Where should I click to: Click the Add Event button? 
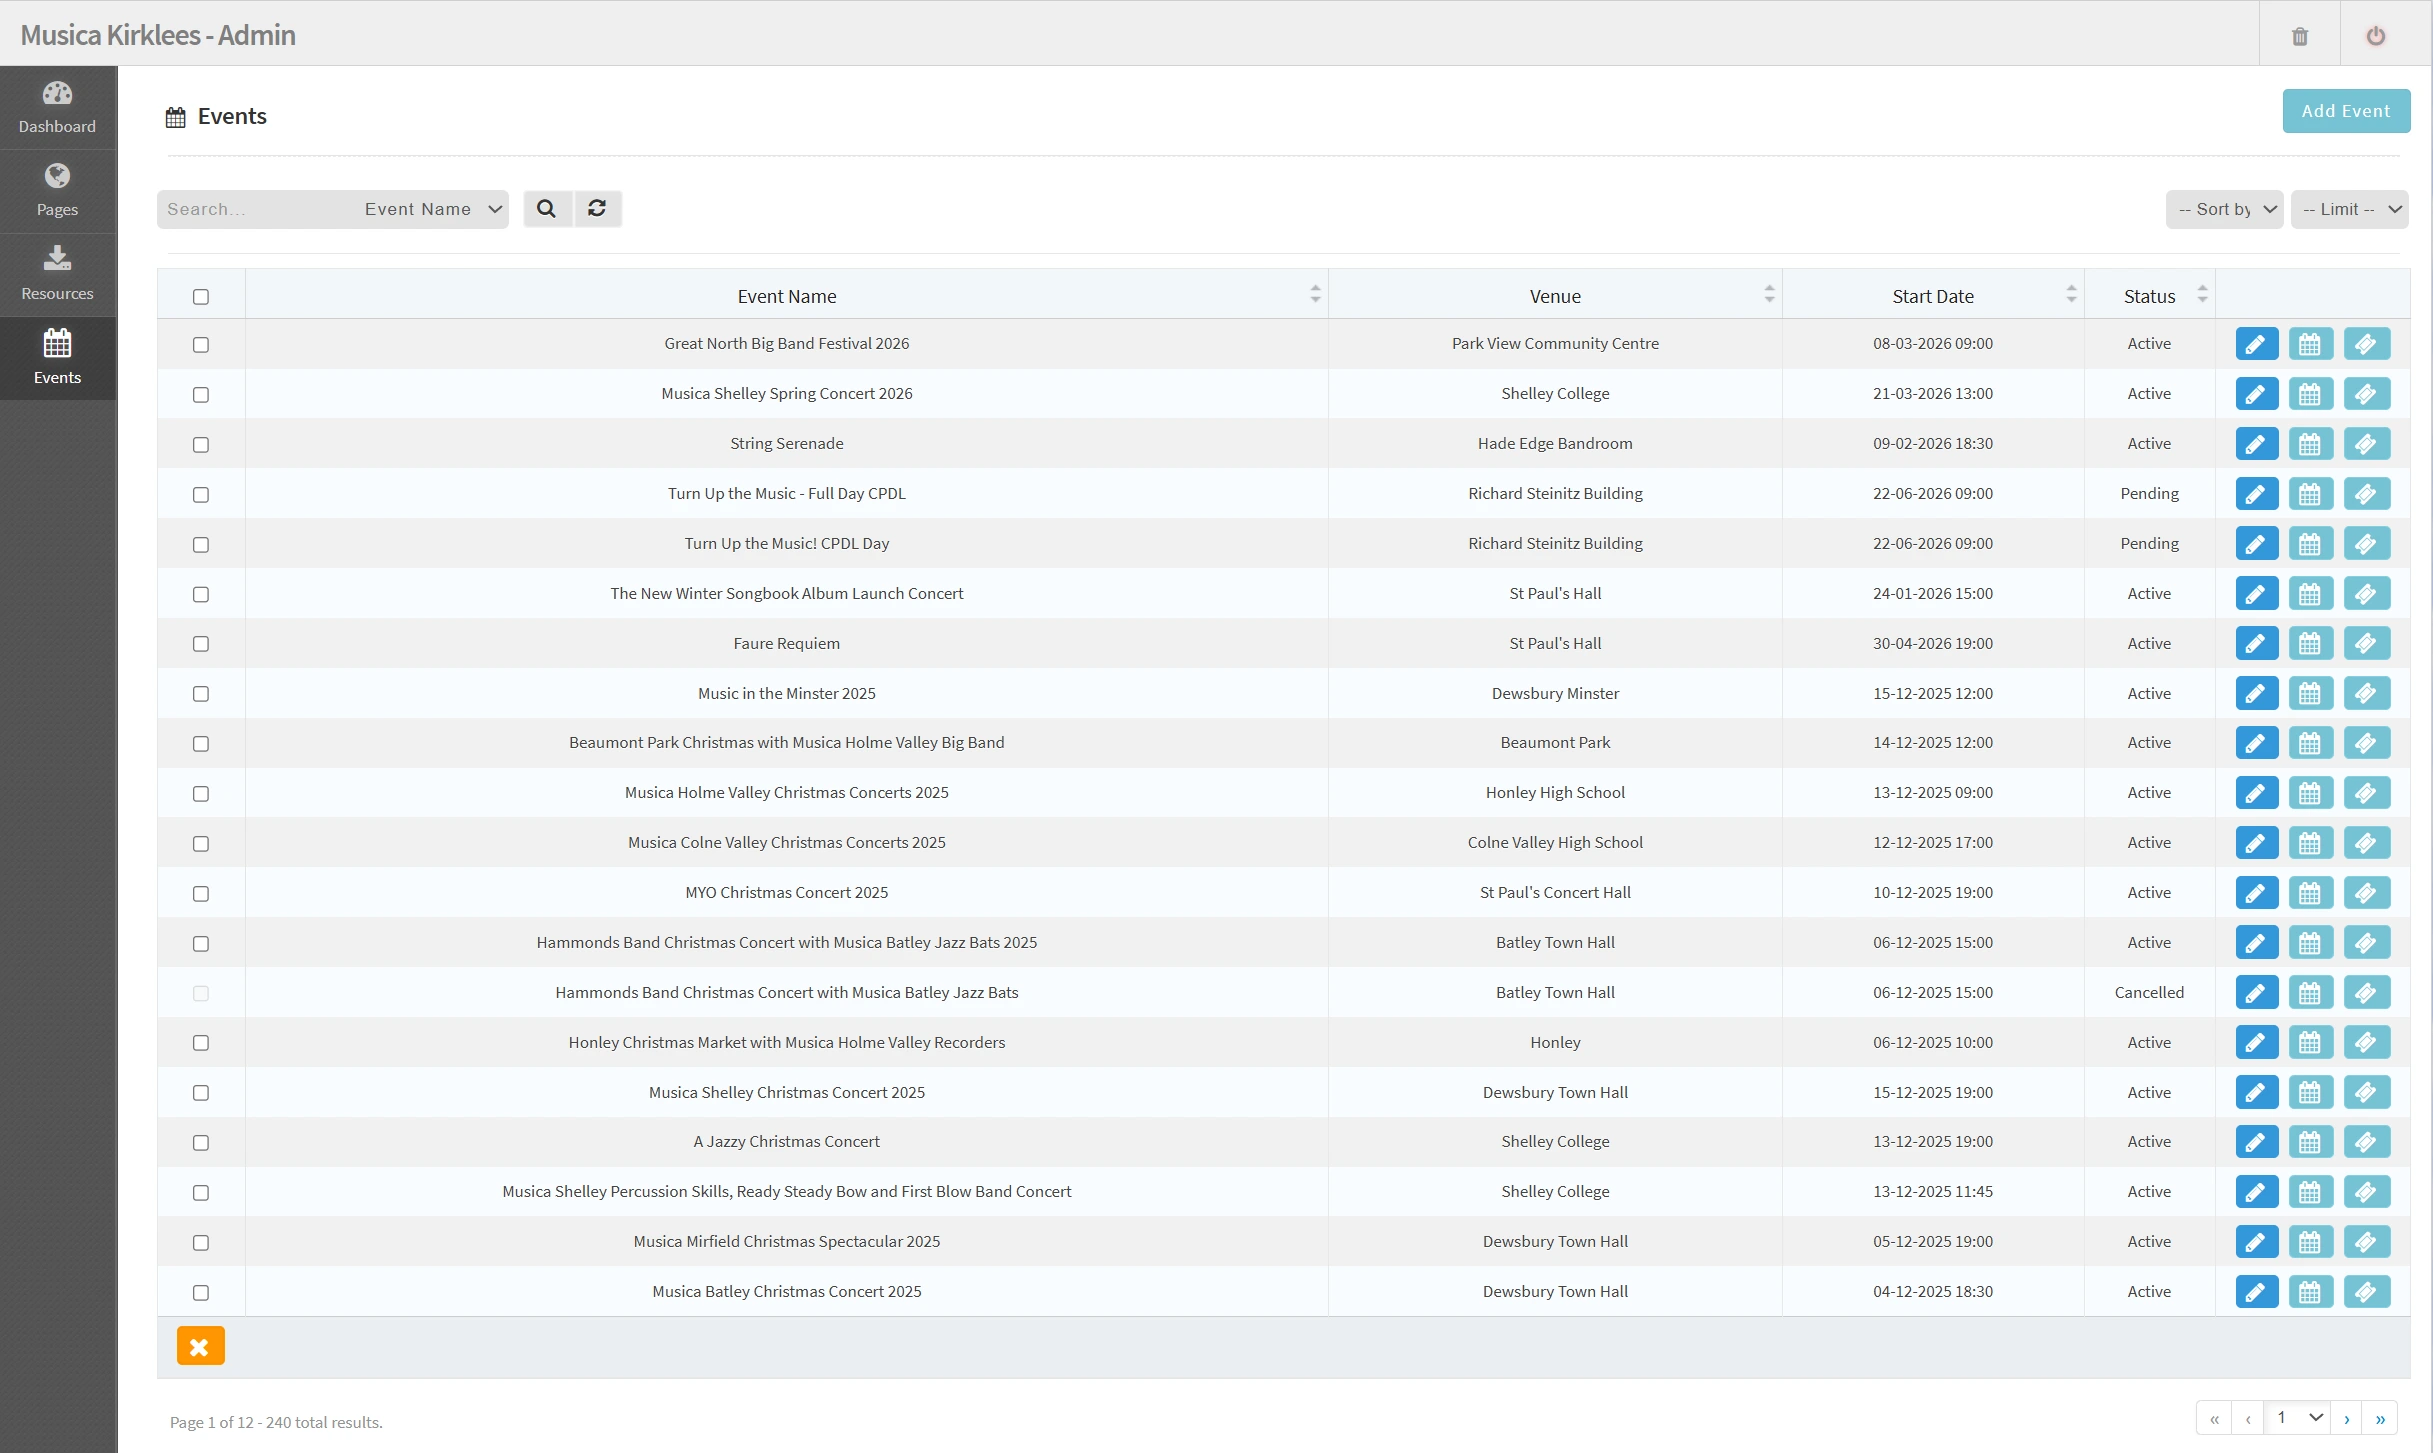pyautogui.click(x=2346, y=110)
